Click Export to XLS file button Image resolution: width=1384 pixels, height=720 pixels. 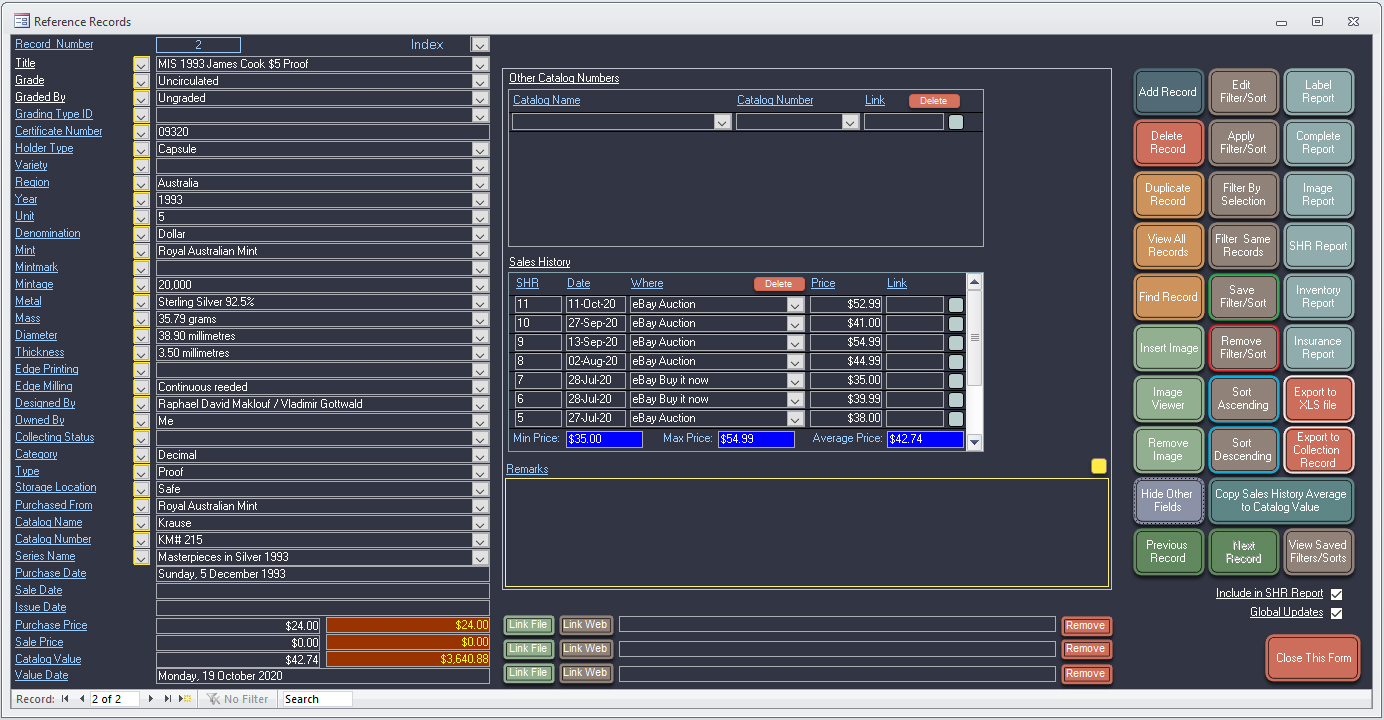tap(1318, 398)
